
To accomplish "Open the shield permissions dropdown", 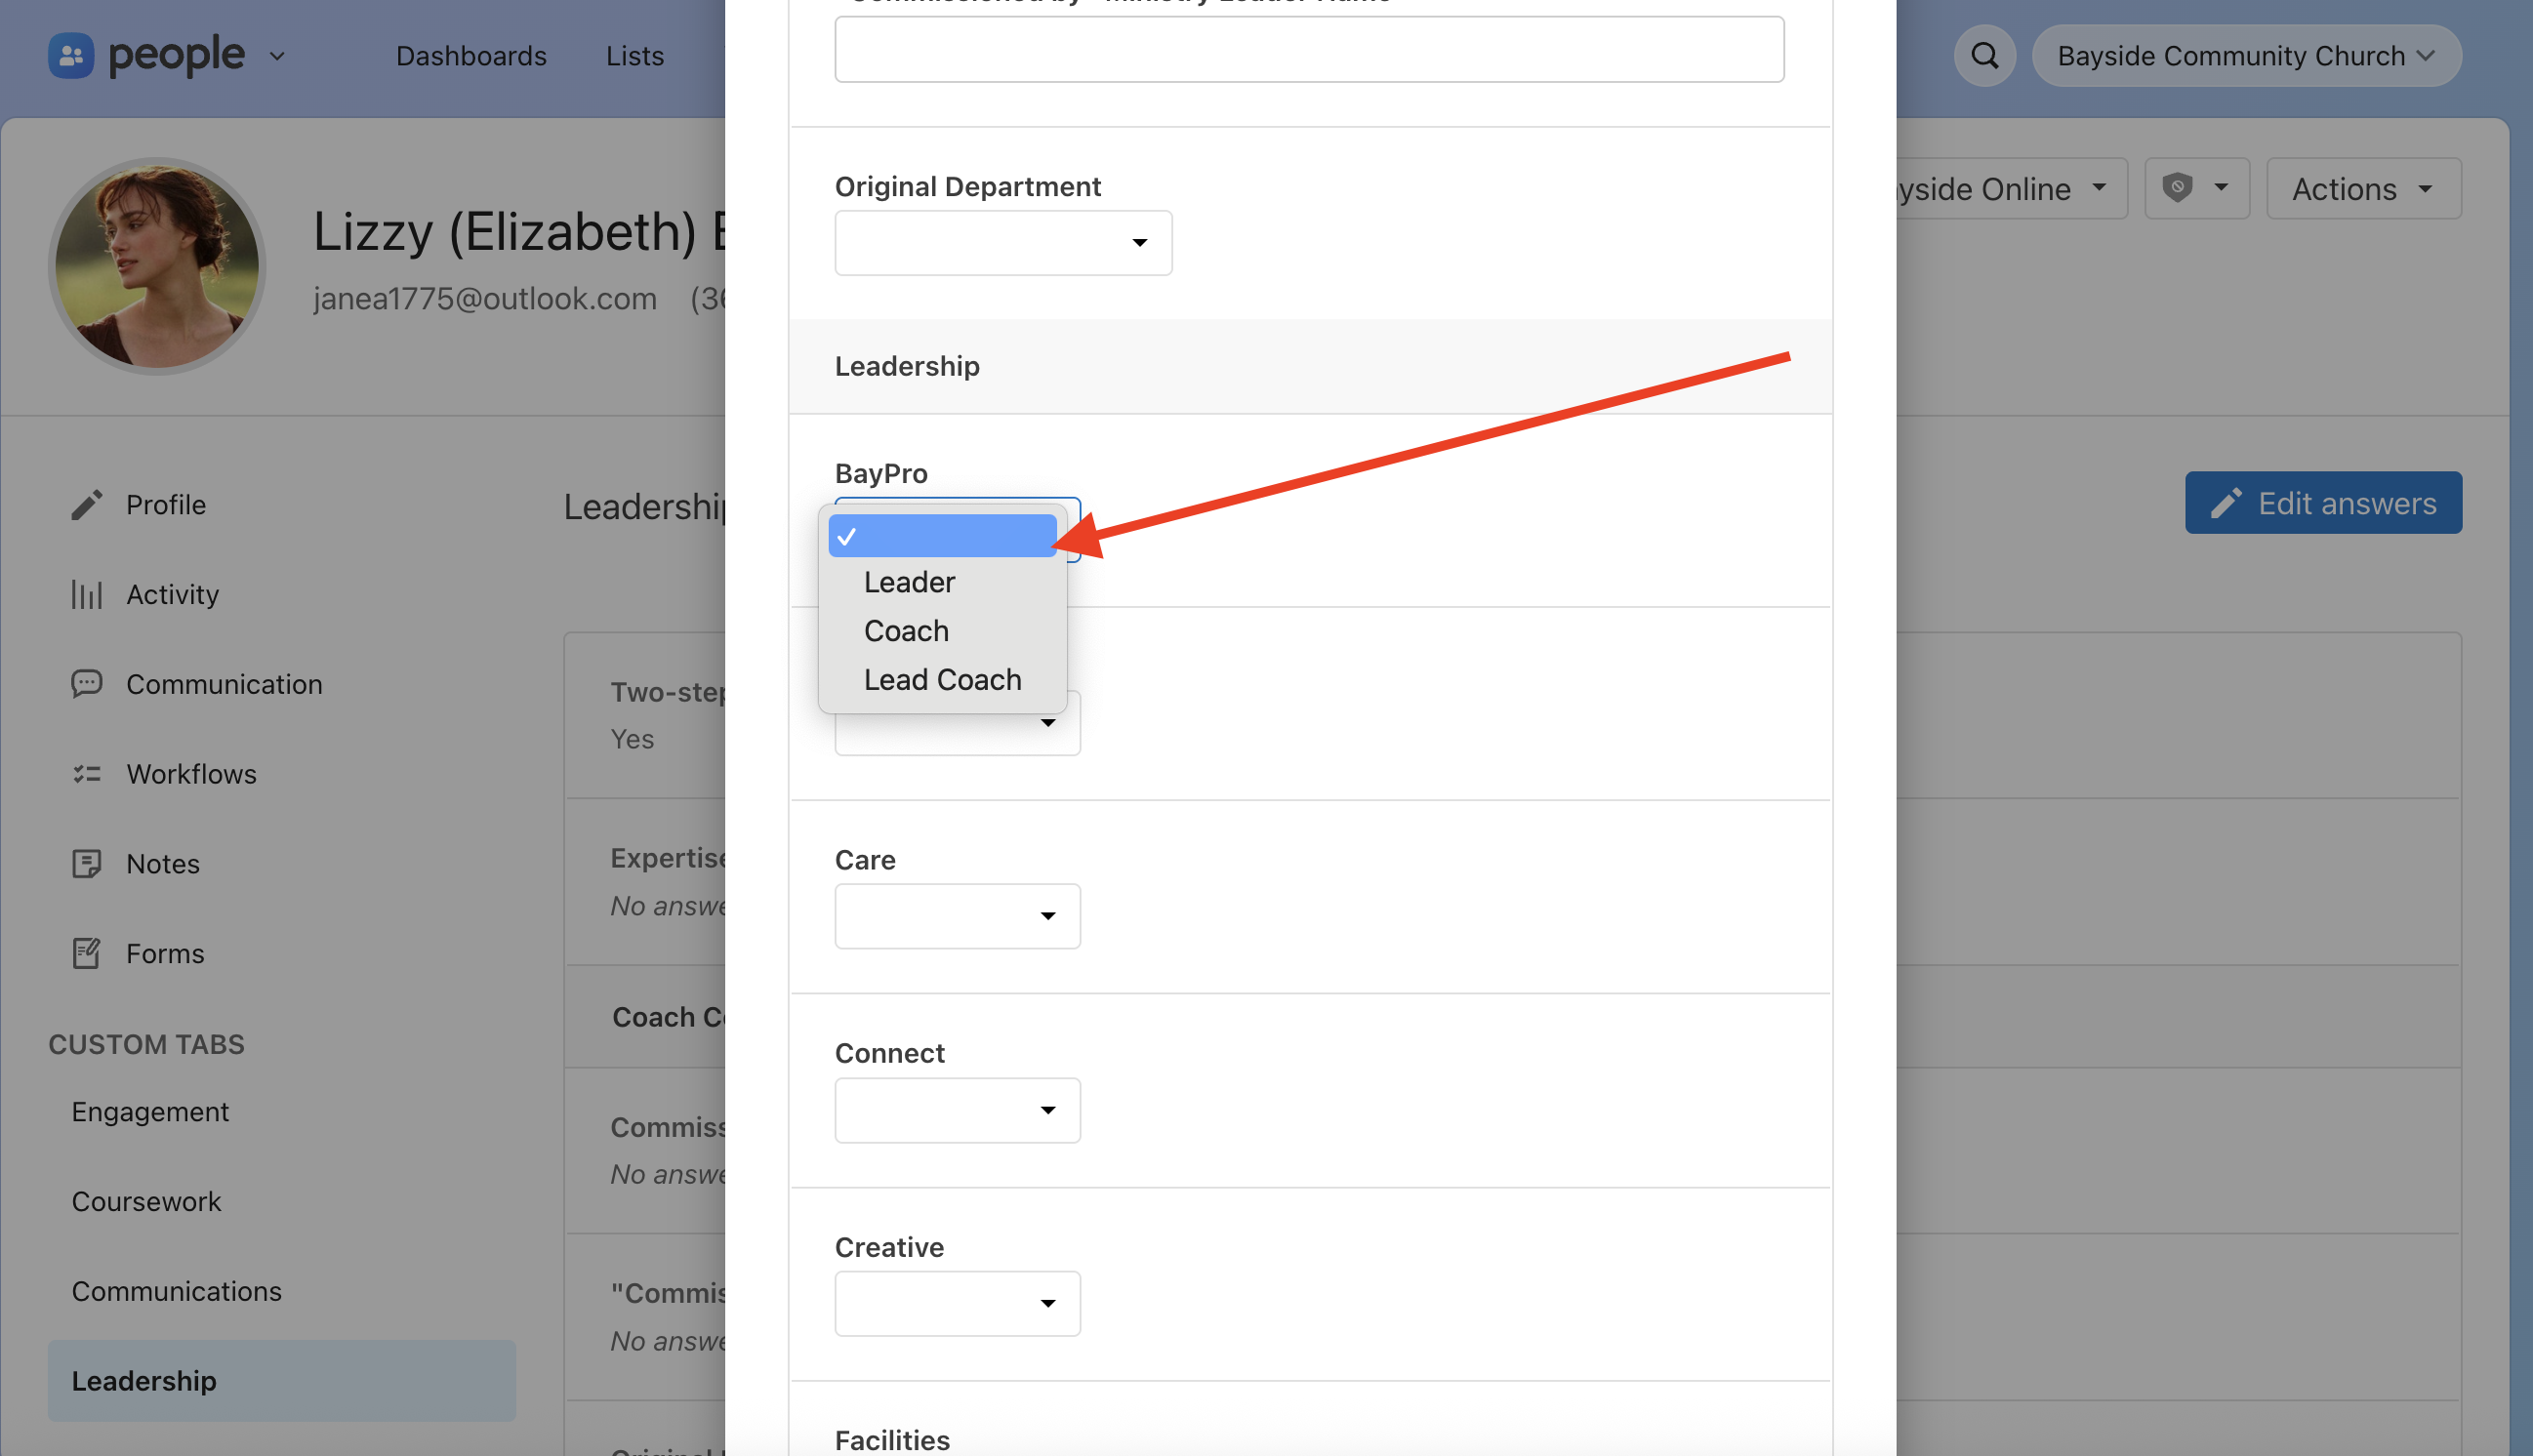I will 2196,188.
